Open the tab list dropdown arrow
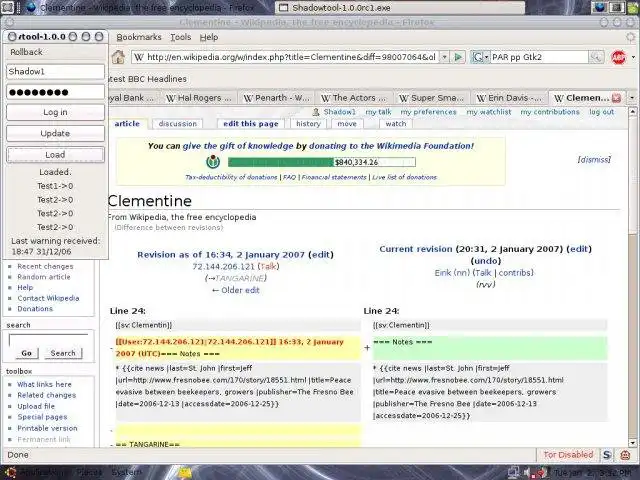640x480 pixels. click(632, 98)
